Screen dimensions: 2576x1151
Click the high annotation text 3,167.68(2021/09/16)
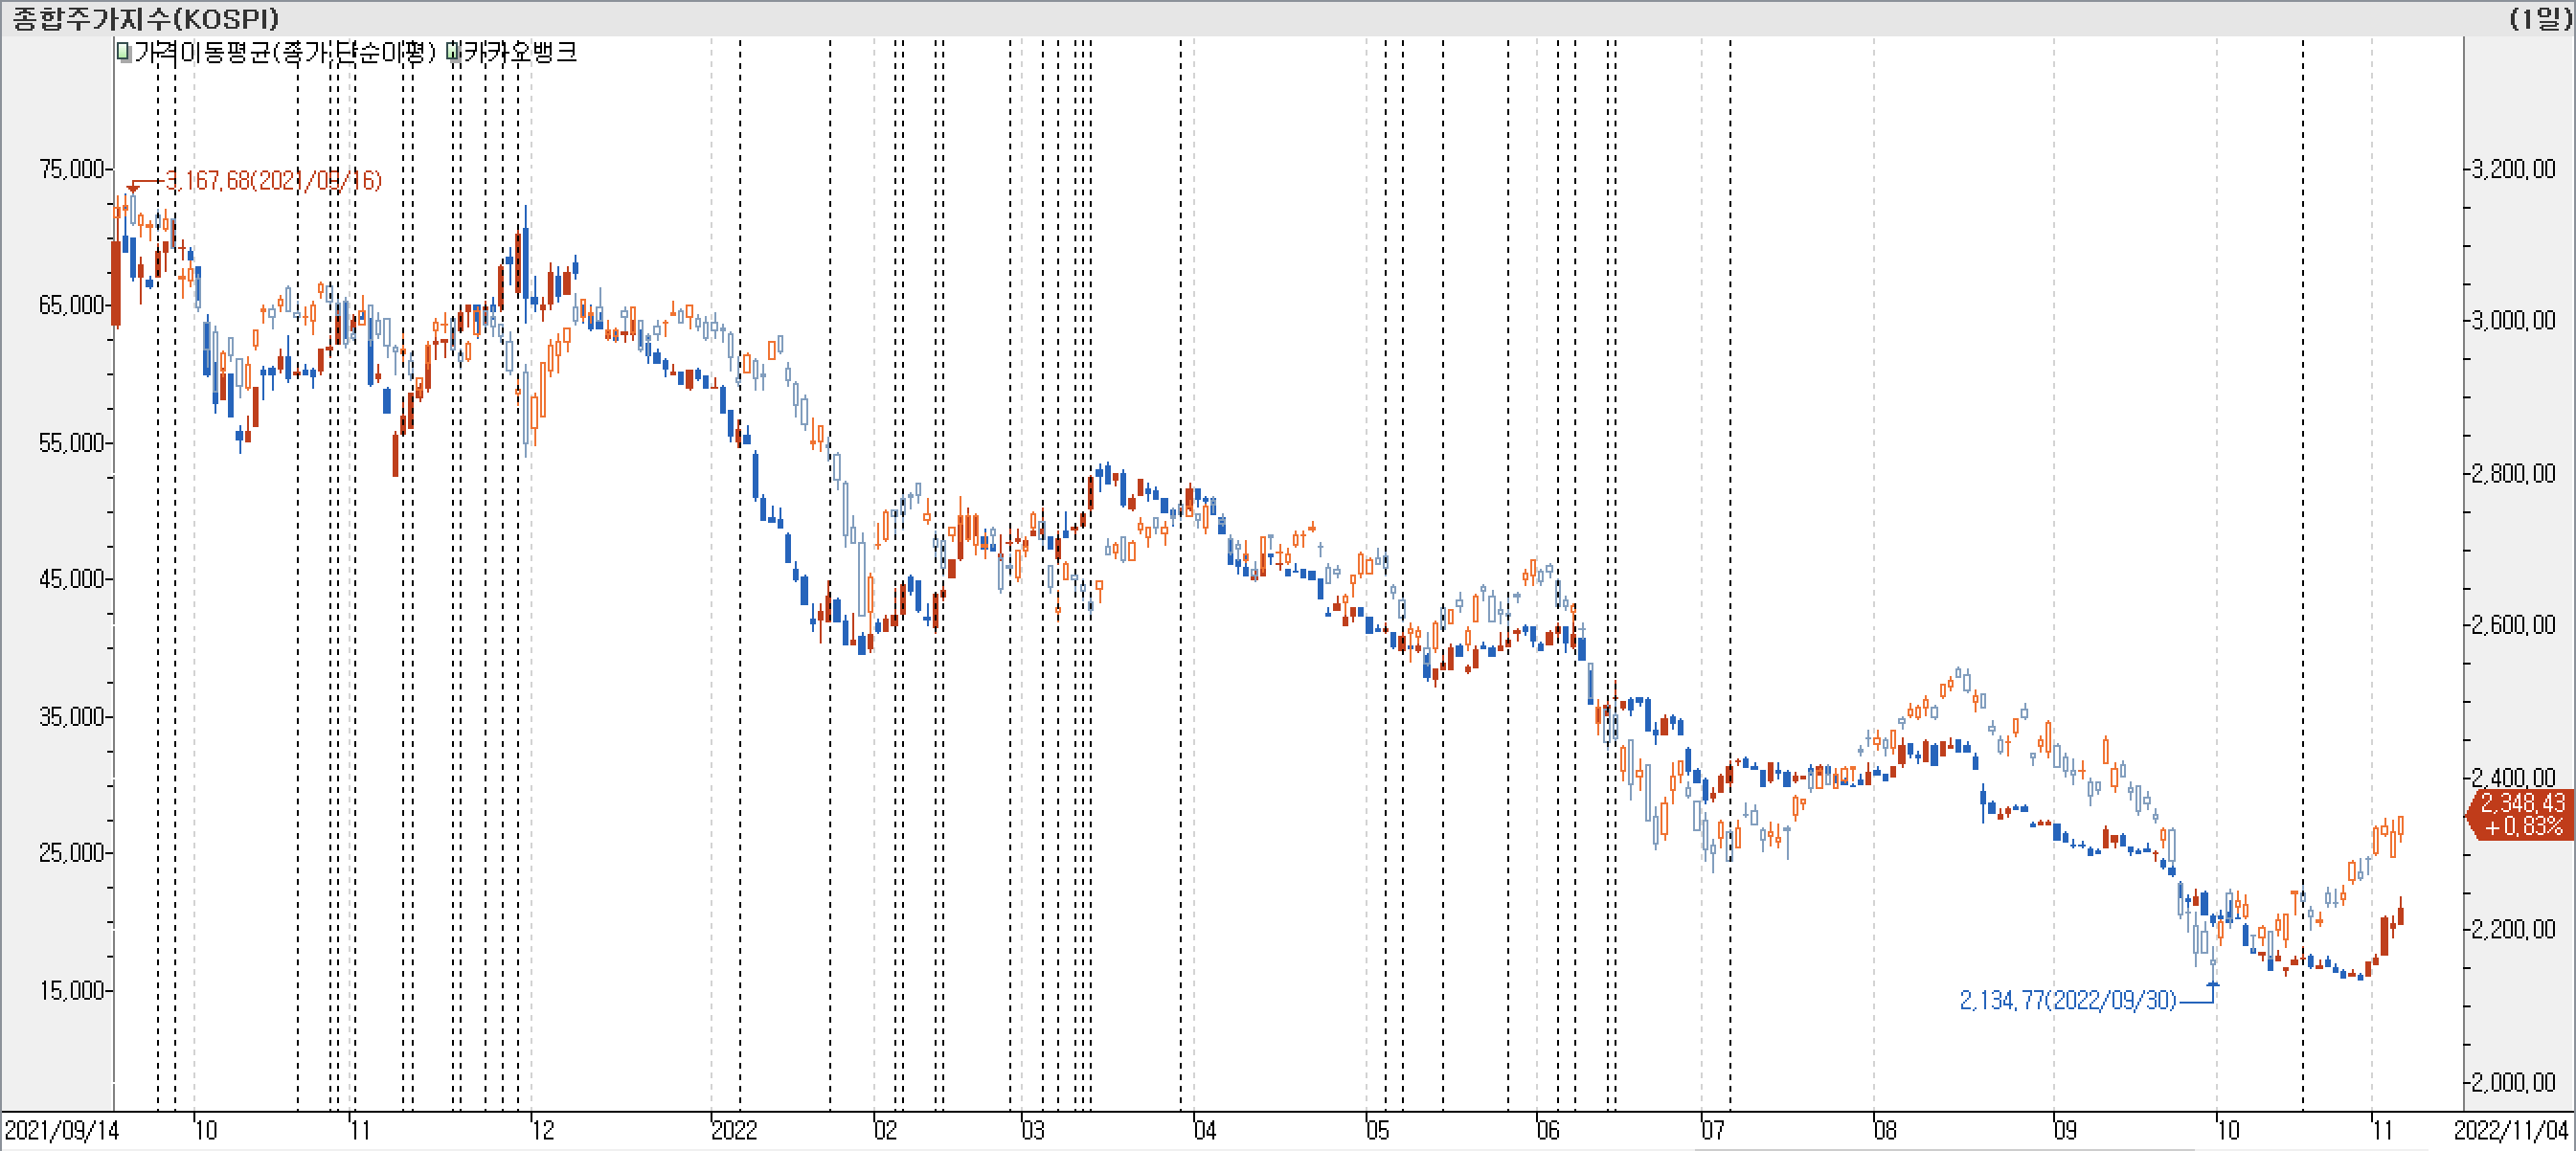273,180
